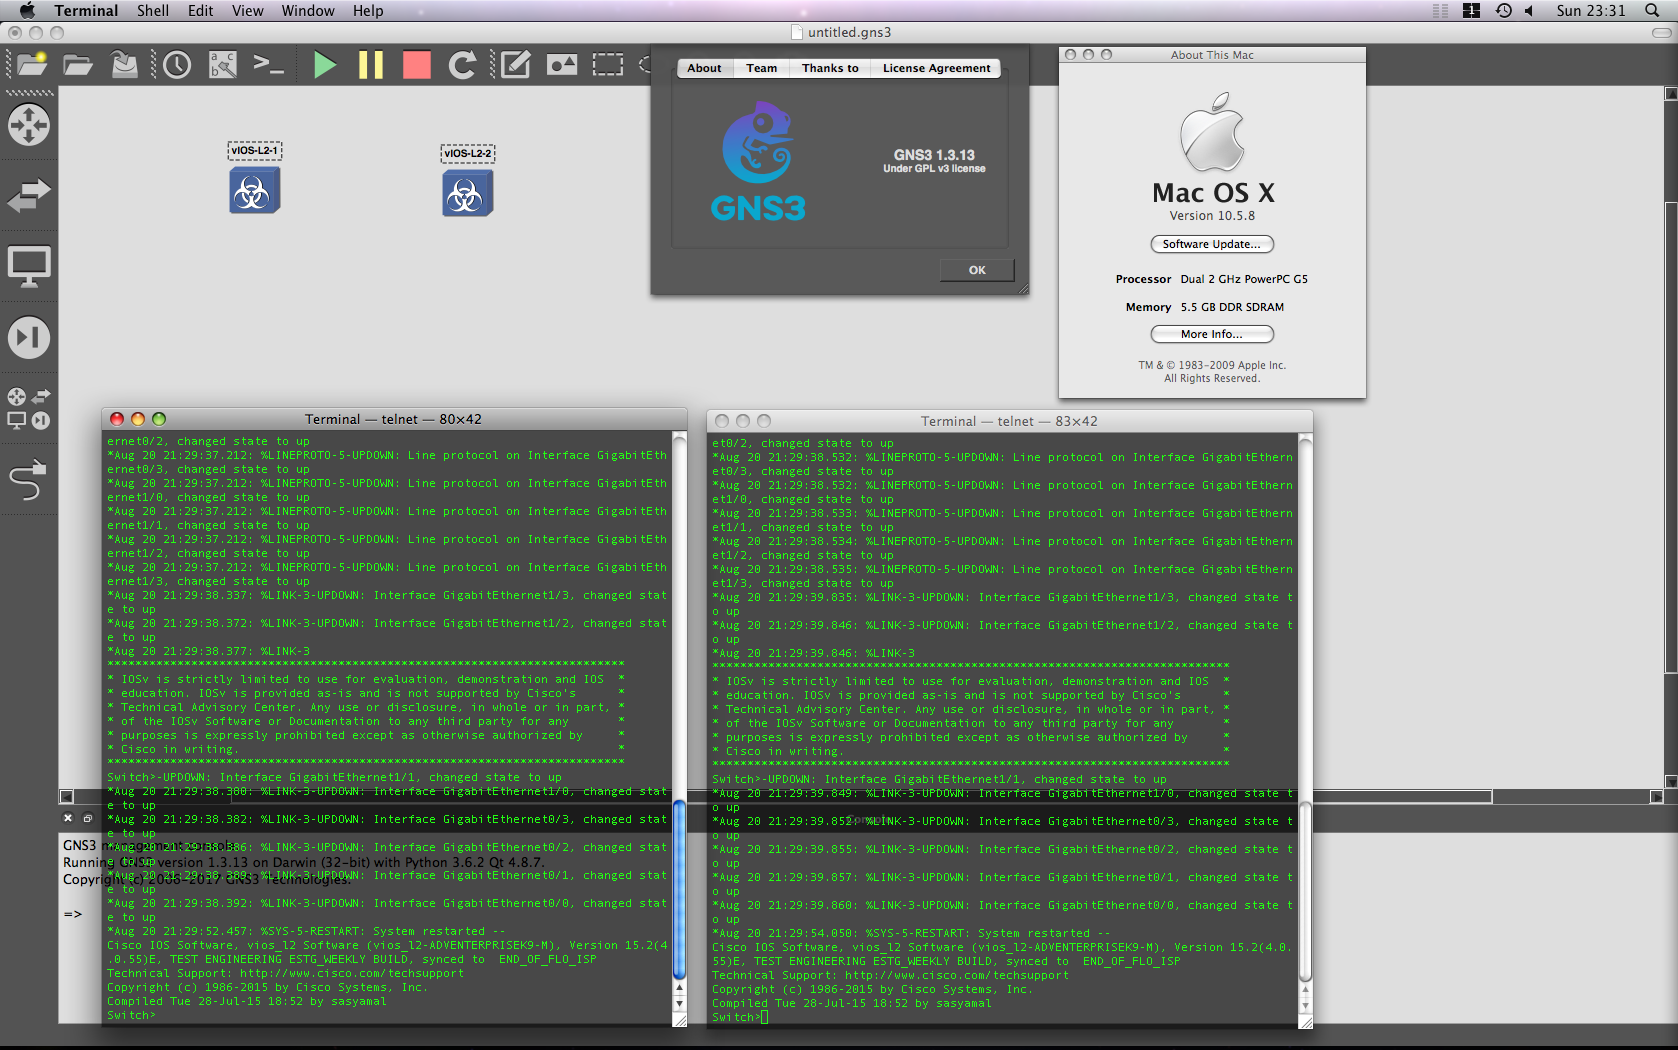Close GNS3 console dock with X
Viewport: 1678px width, 1050px height.
tap(68, 818)
